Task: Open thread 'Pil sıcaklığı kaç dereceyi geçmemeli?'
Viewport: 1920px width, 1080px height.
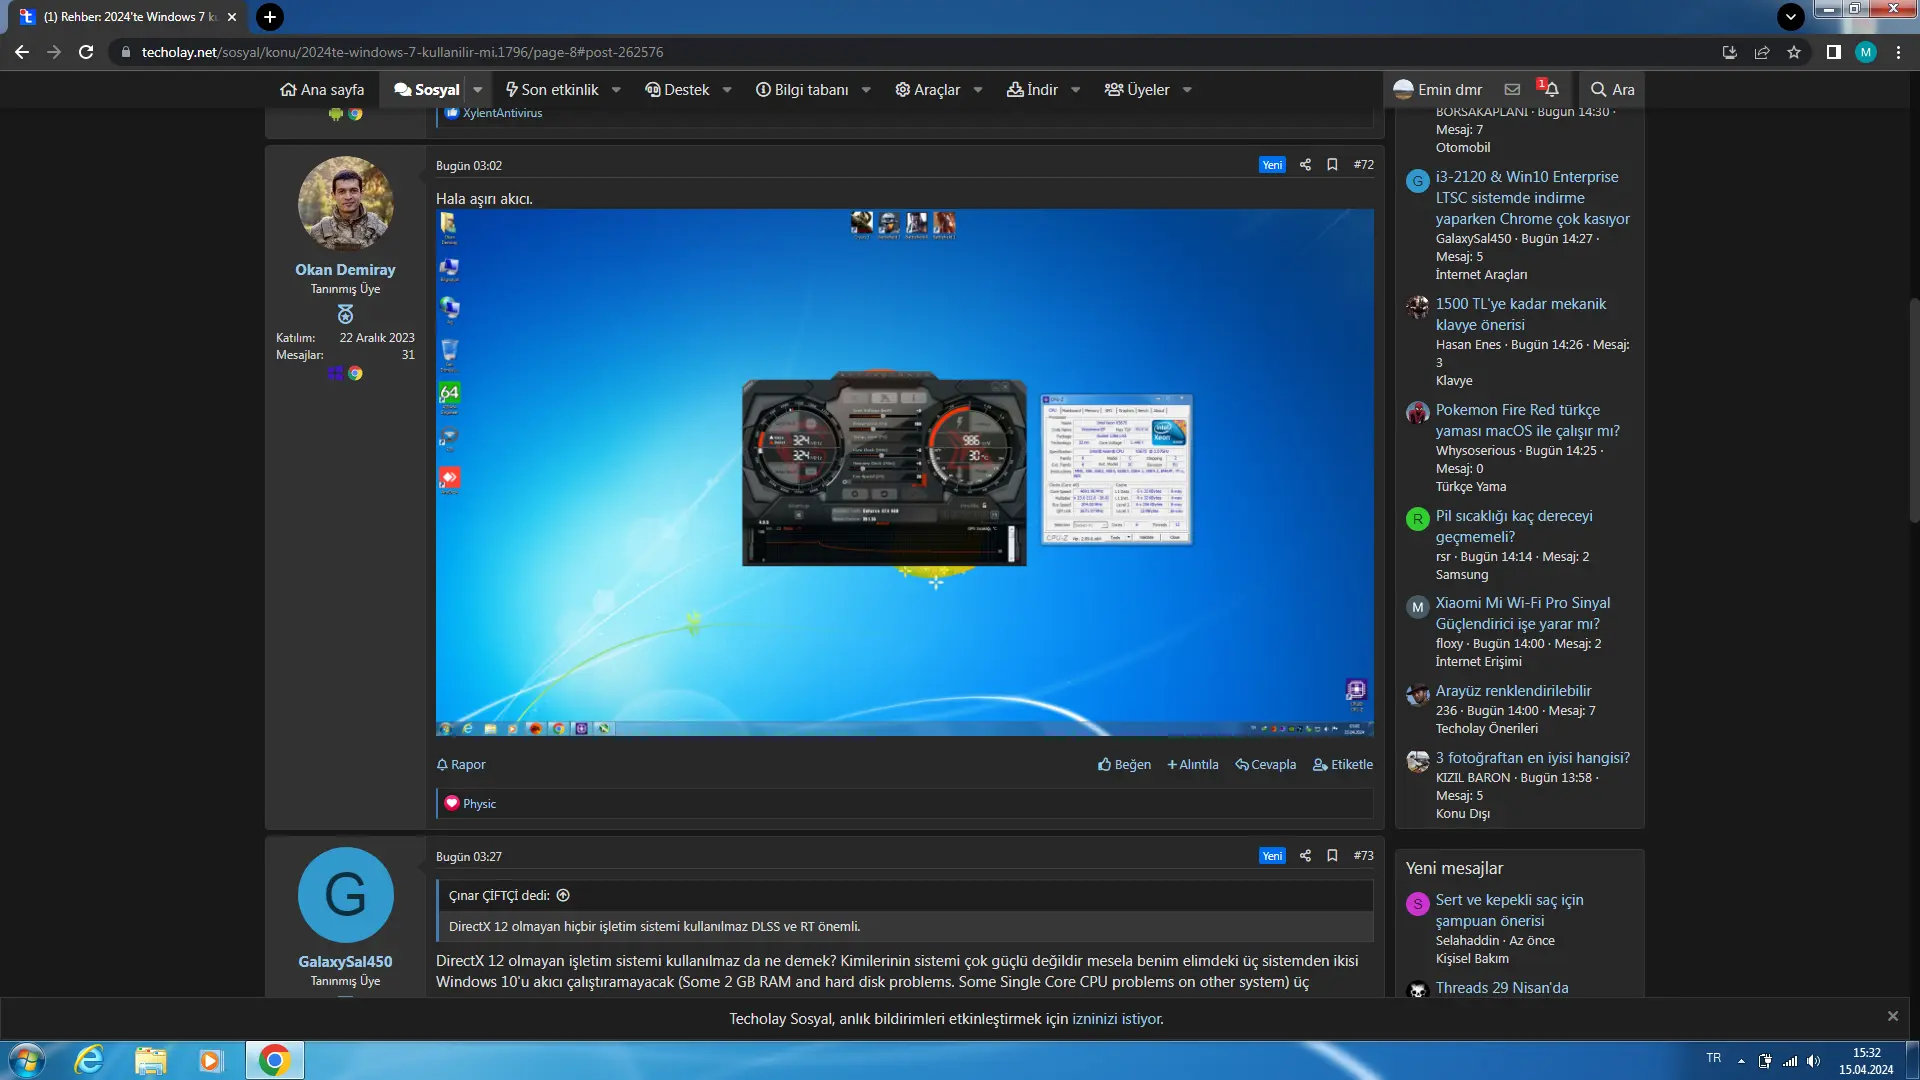Action: pyautogui.click(x=1514, y=526)
